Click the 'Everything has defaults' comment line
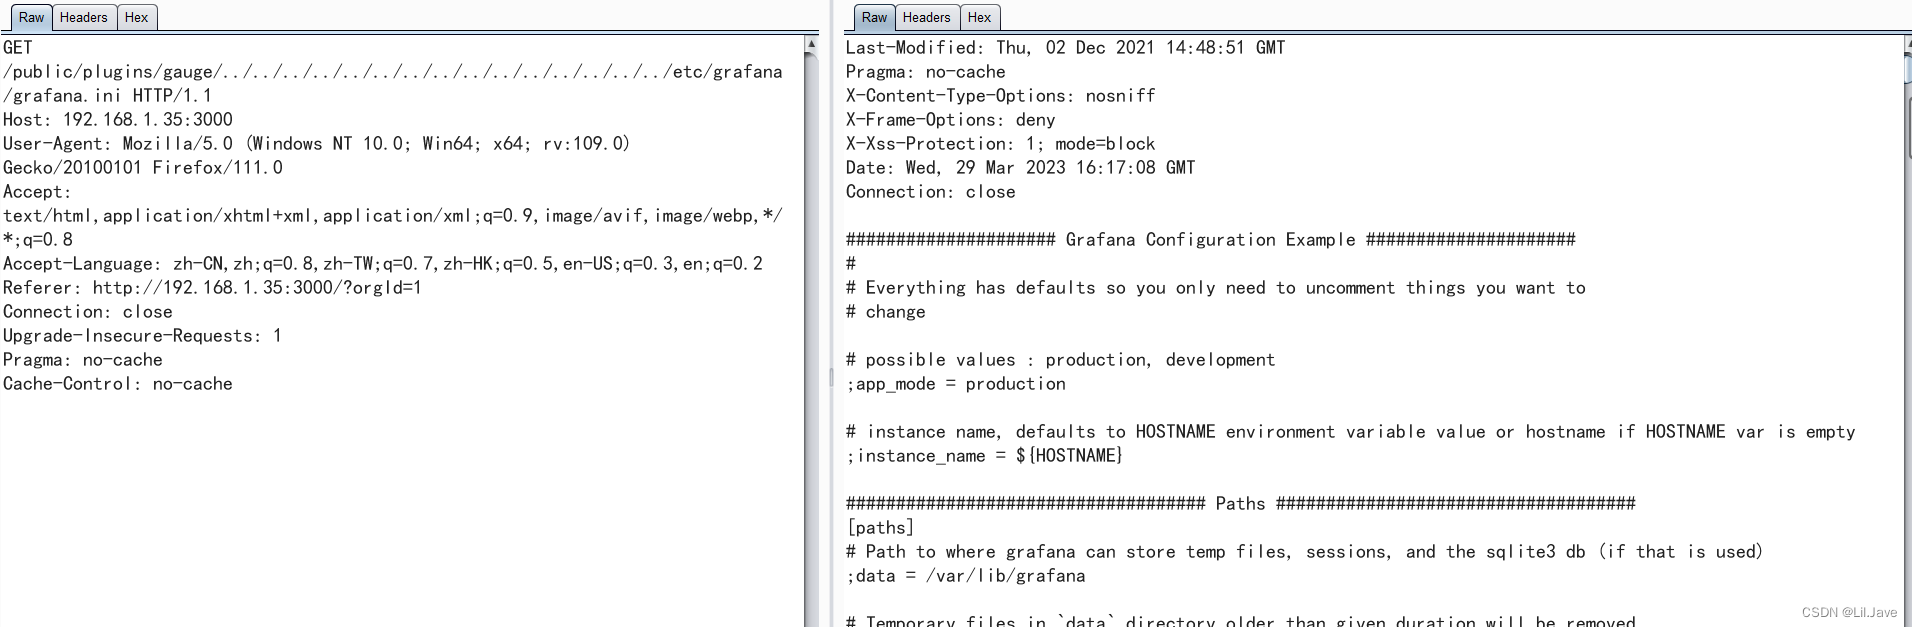Screen dimensions: 1912x627 (1216, 287)
